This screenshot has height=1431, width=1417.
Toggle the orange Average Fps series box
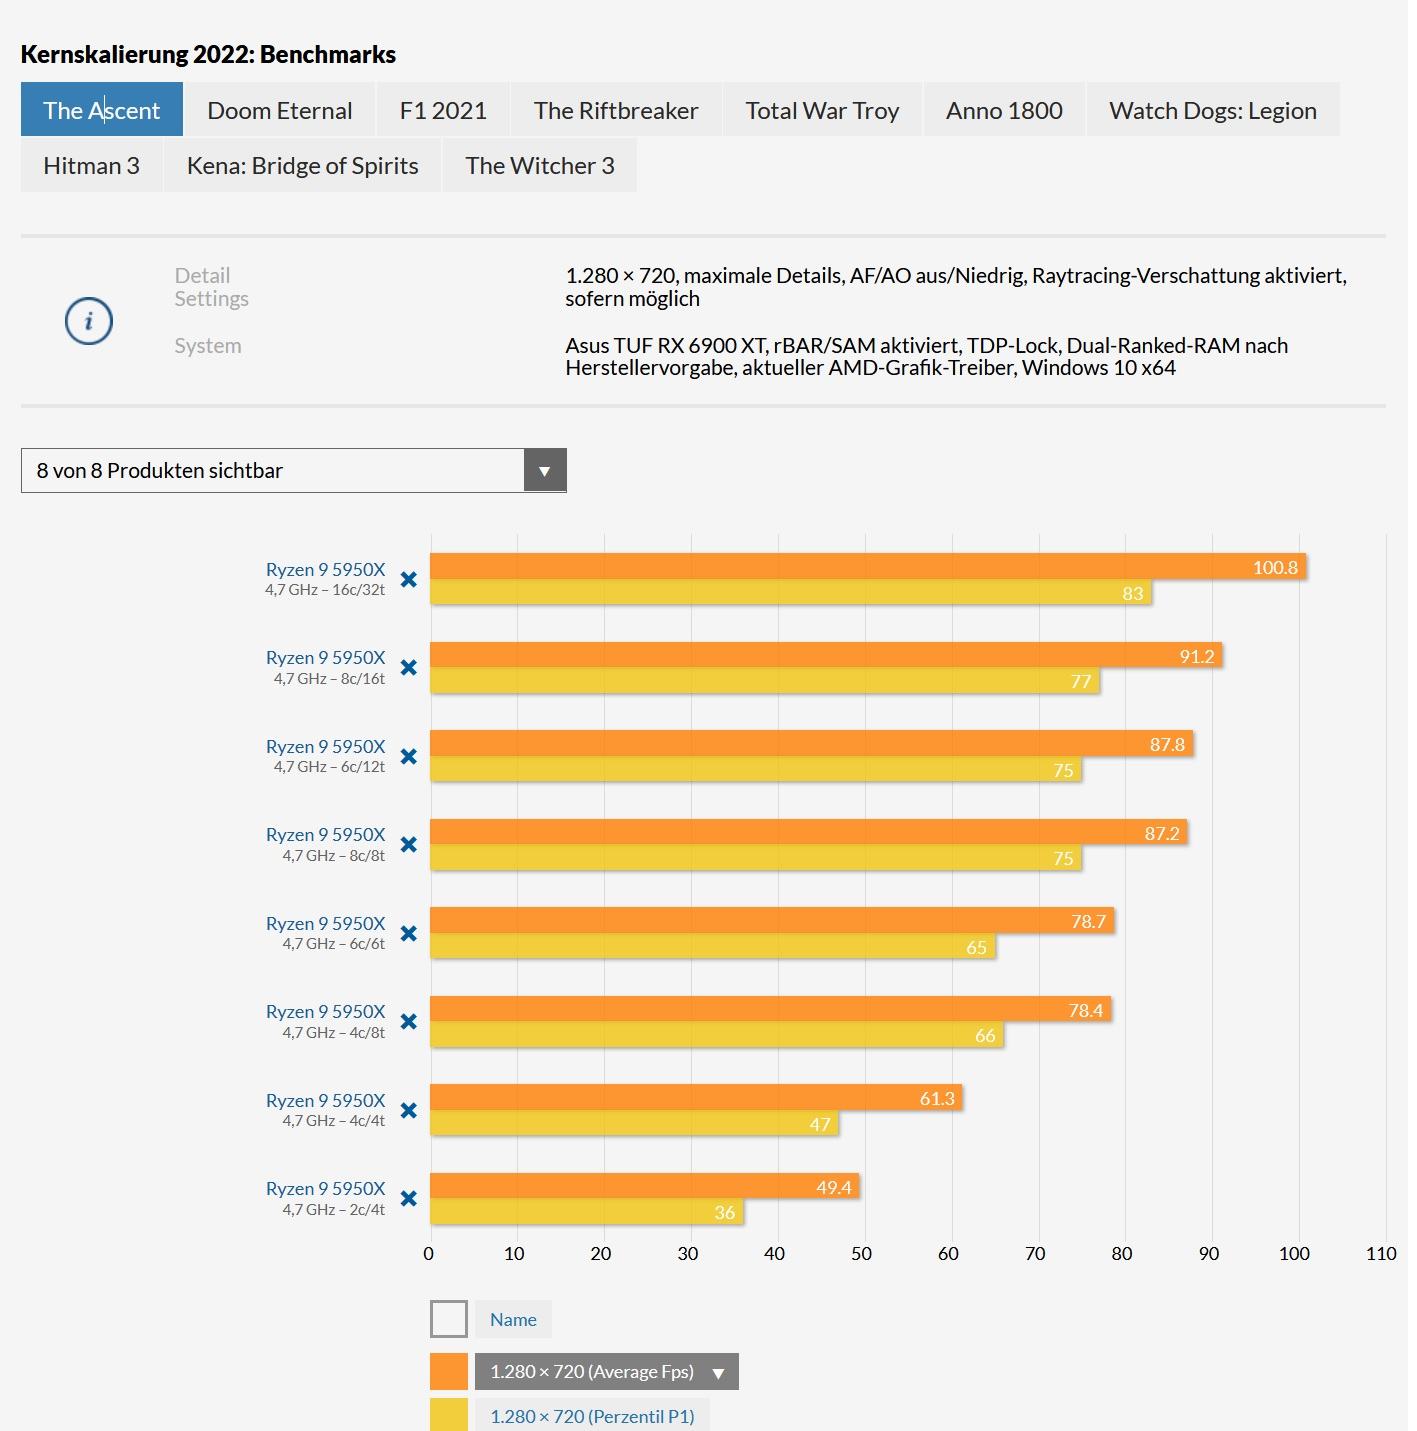point(449,1371)
